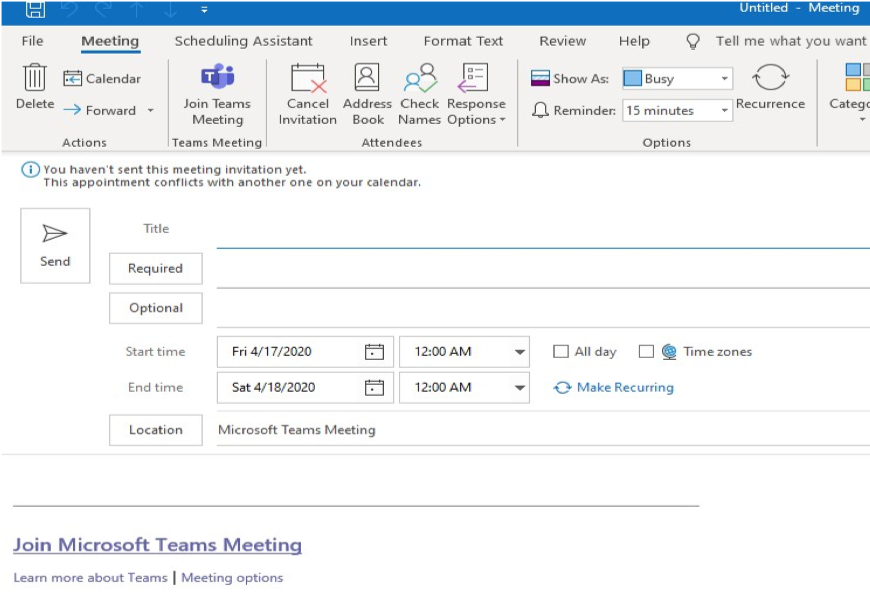Select the Meeting tab
Image resolution: width=870 pixels, height=593 pixels.
pos(110,41)
